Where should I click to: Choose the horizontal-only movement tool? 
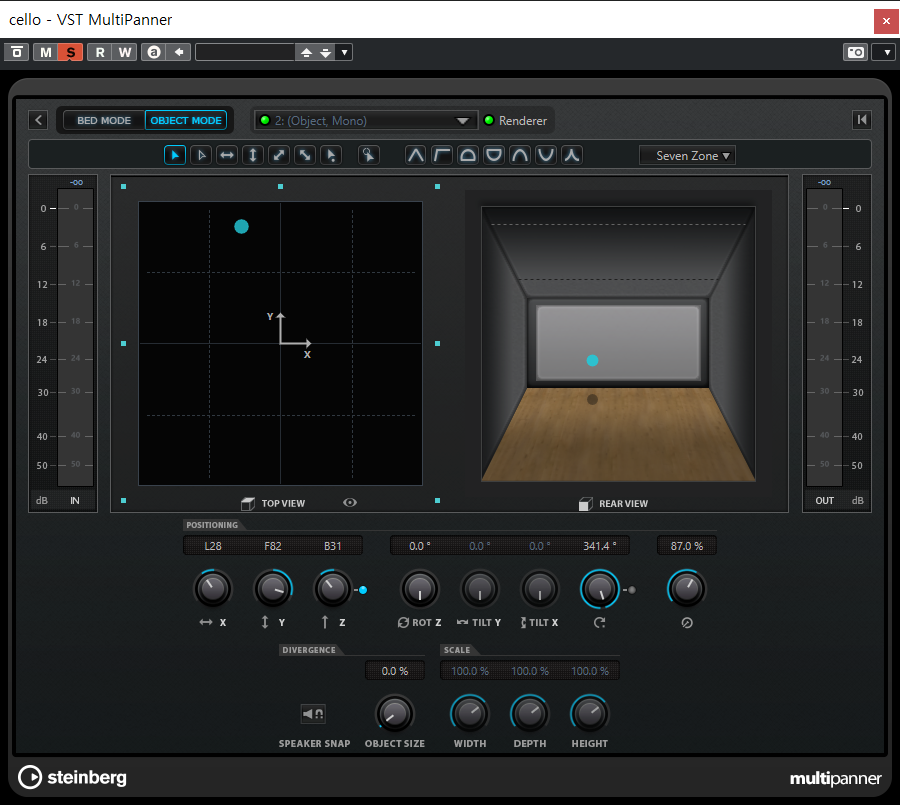227,155
